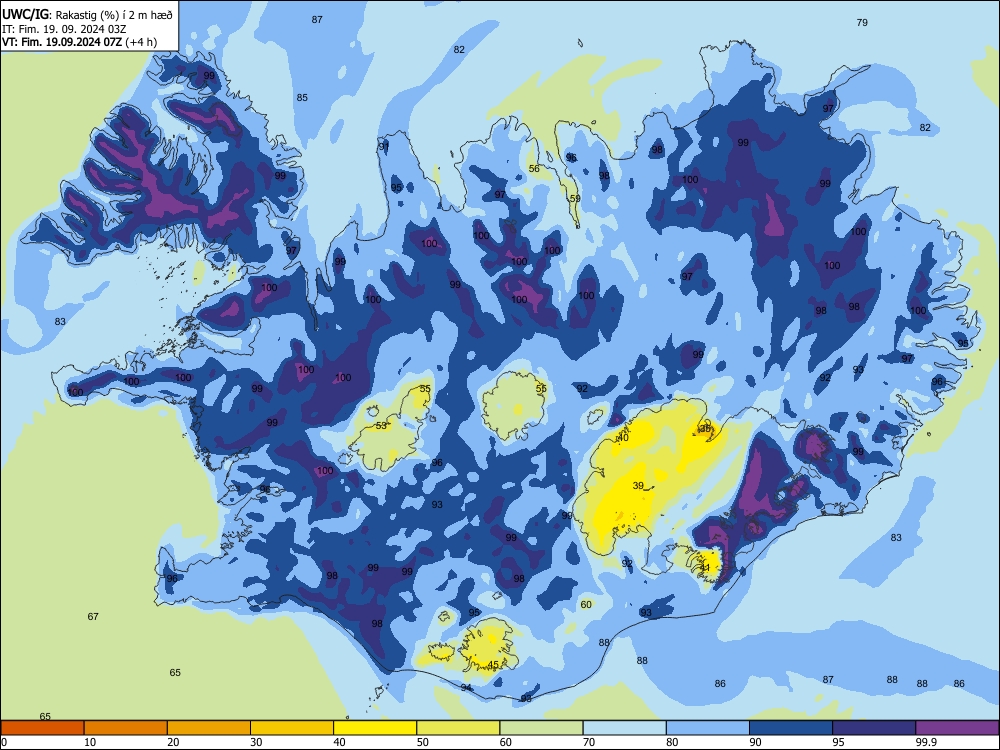Select the value 53 on the pale yellow glacier

(381, 425)
